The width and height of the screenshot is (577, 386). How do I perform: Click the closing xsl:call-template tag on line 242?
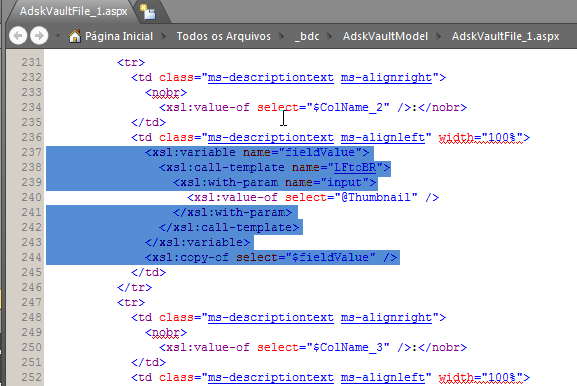(x=229, y=227)
